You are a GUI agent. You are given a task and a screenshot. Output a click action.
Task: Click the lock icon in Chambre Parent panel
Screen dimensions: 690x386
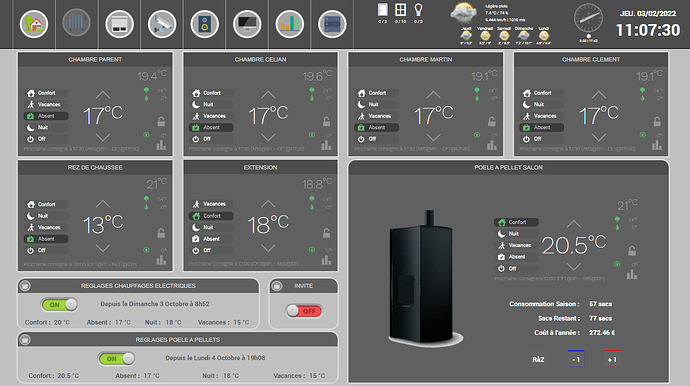click(161, 121)
